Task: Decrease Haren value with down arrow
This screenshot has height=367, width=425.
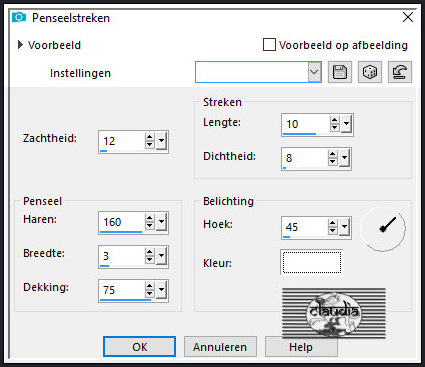Action: (x=150, y=226)
